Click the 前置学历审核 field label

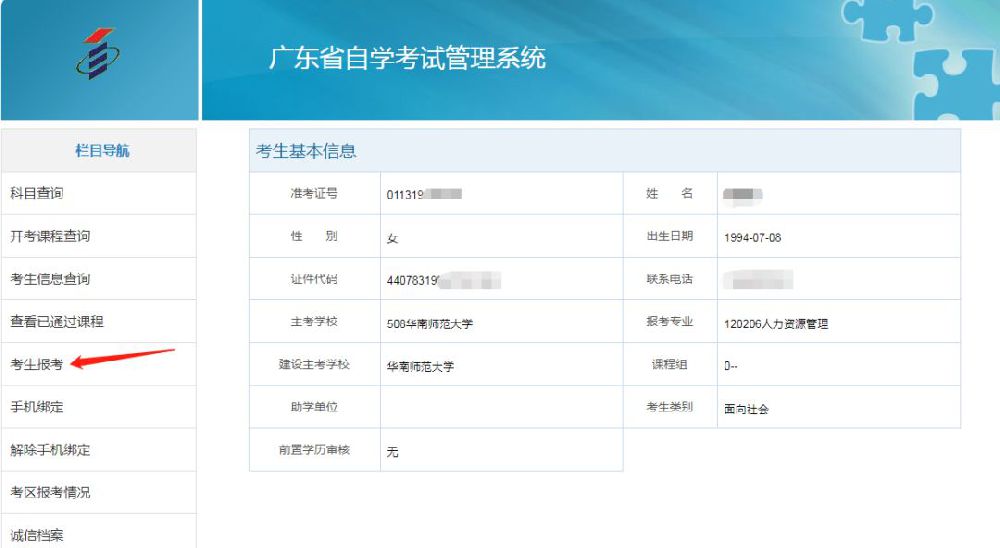pos(314,450)
